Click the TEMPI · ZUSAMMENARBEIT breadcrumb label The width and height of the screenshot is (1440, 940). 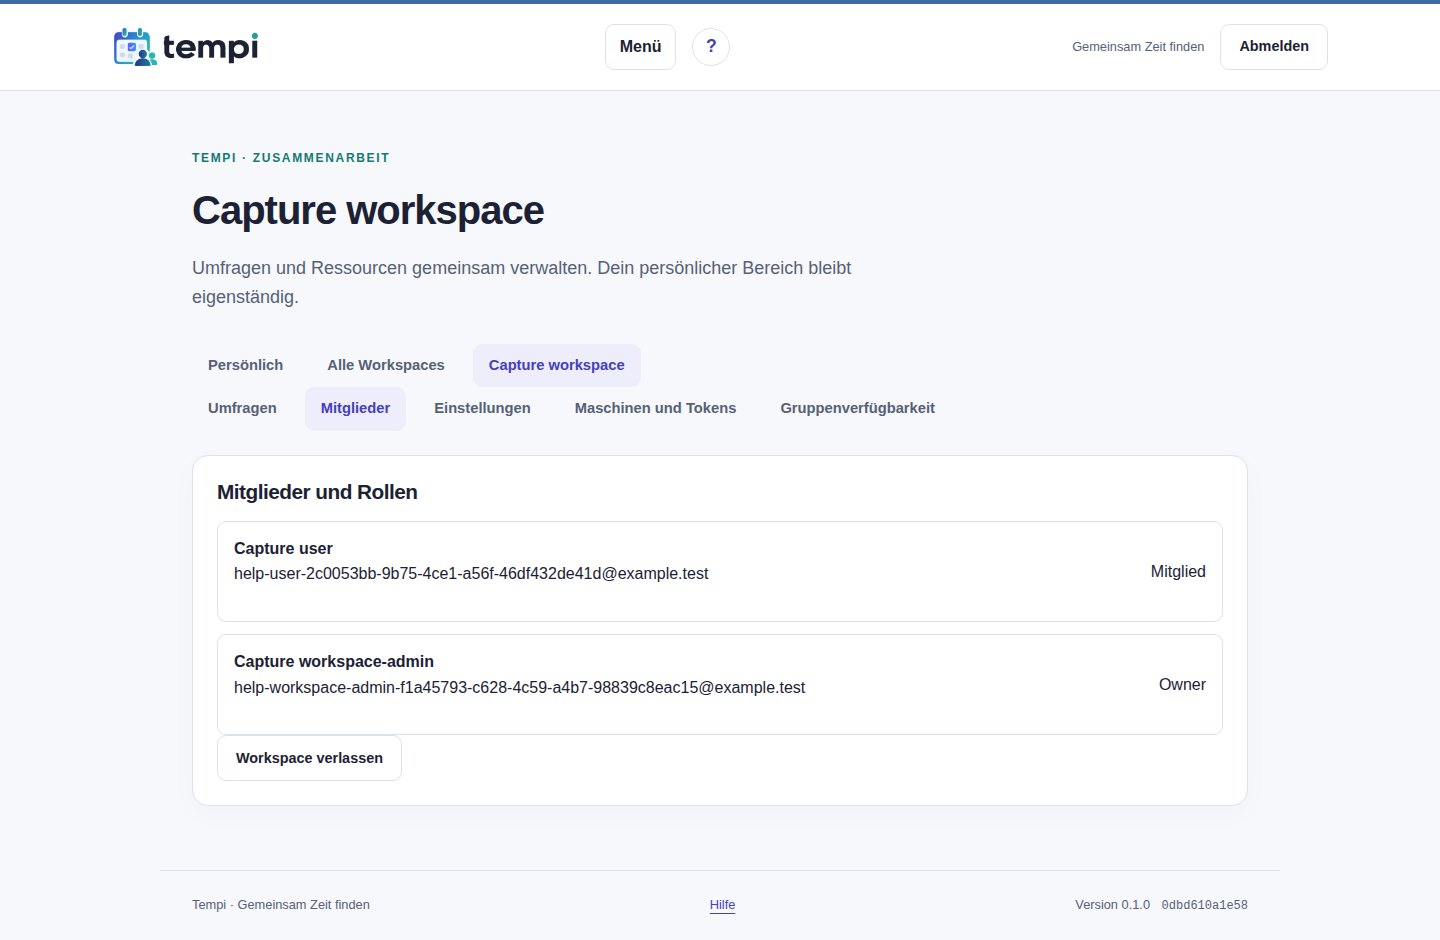291,158
